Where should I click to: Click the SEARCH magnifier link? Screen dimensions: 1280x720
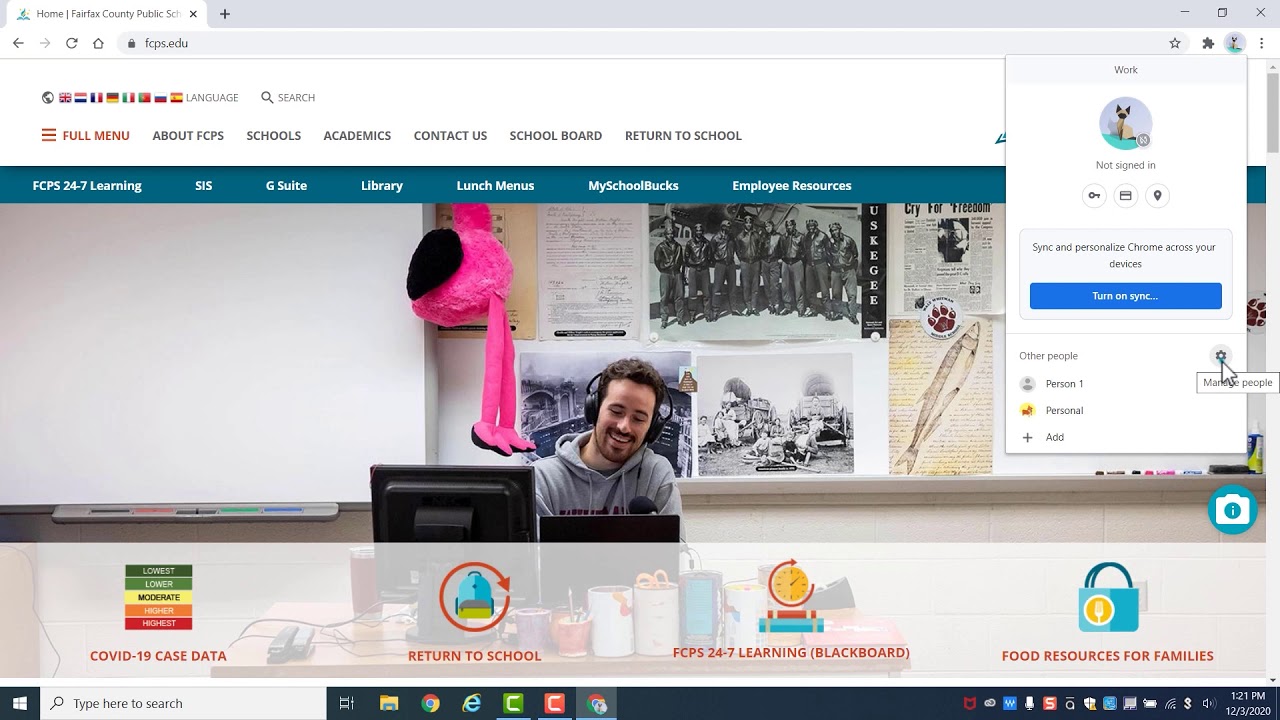[288, 97]
